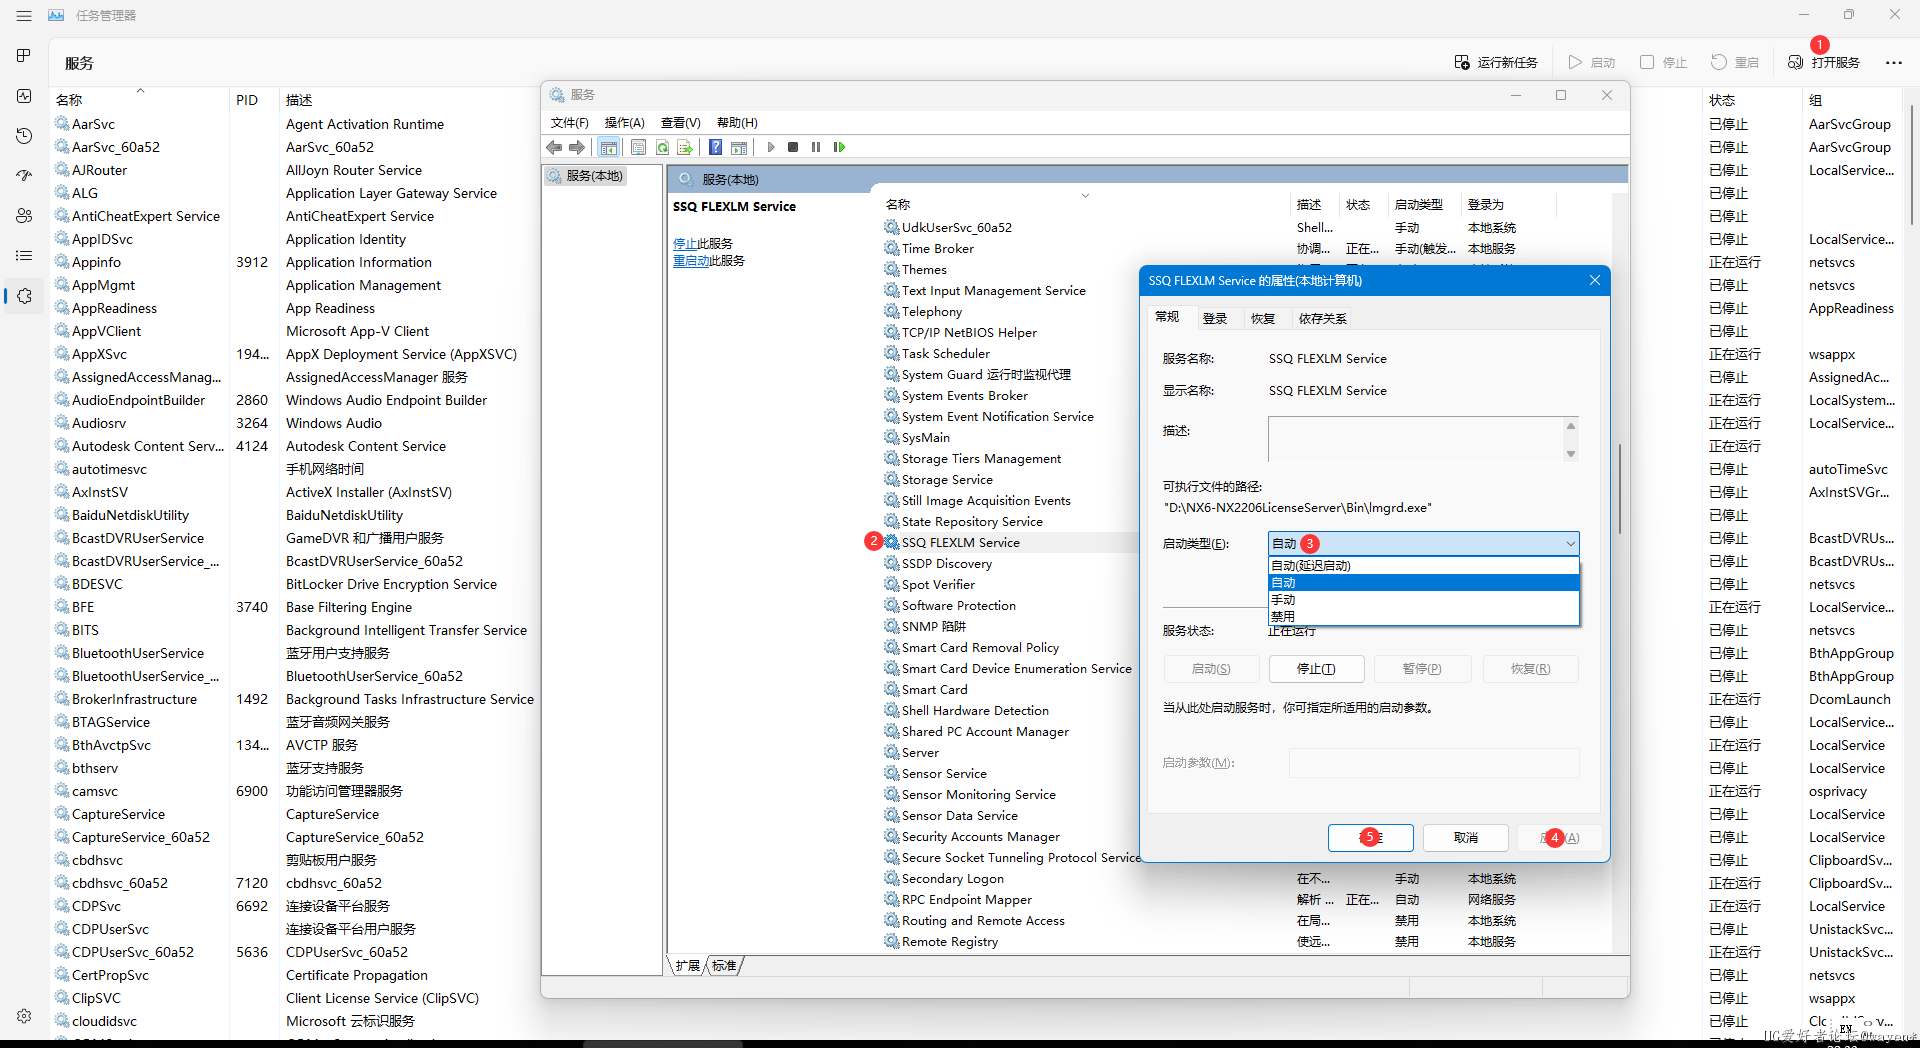The image size is (1920, 1048).
Task: Click Back arrow in Services toolbar
Action: click(554, 147)
